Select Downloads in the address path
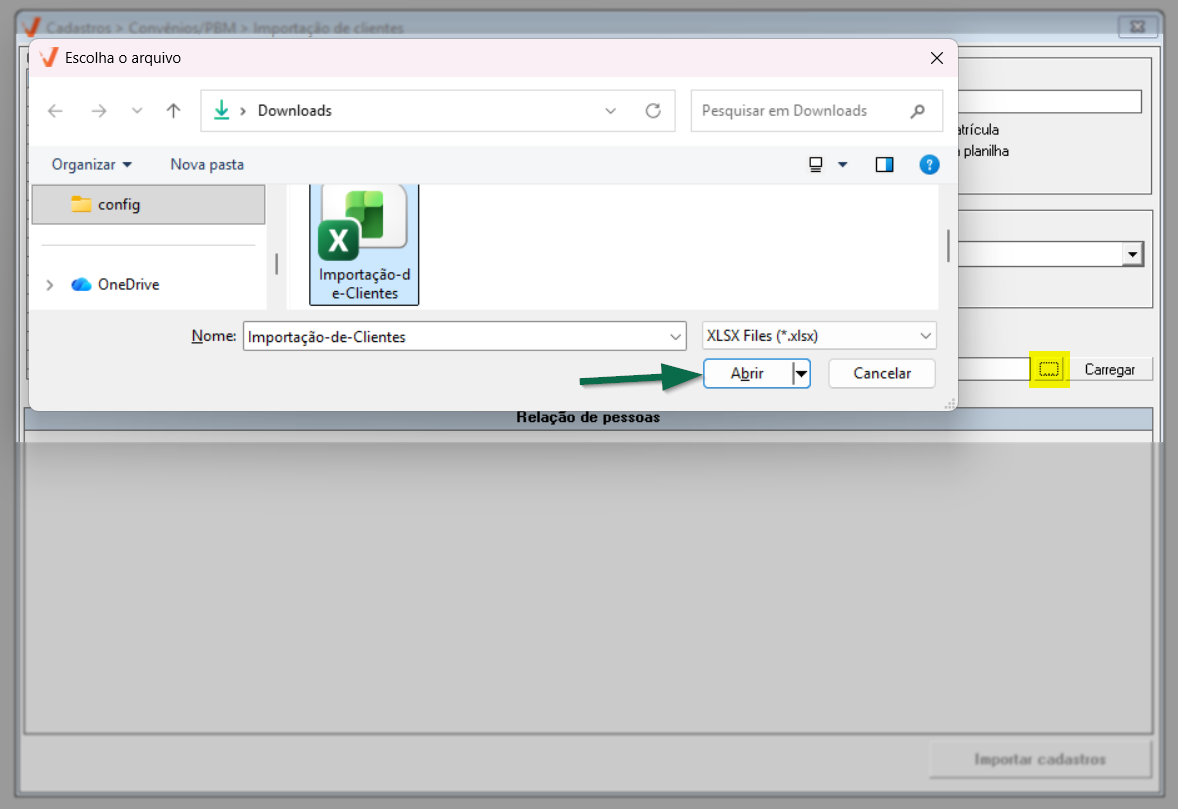 (294, 110)
